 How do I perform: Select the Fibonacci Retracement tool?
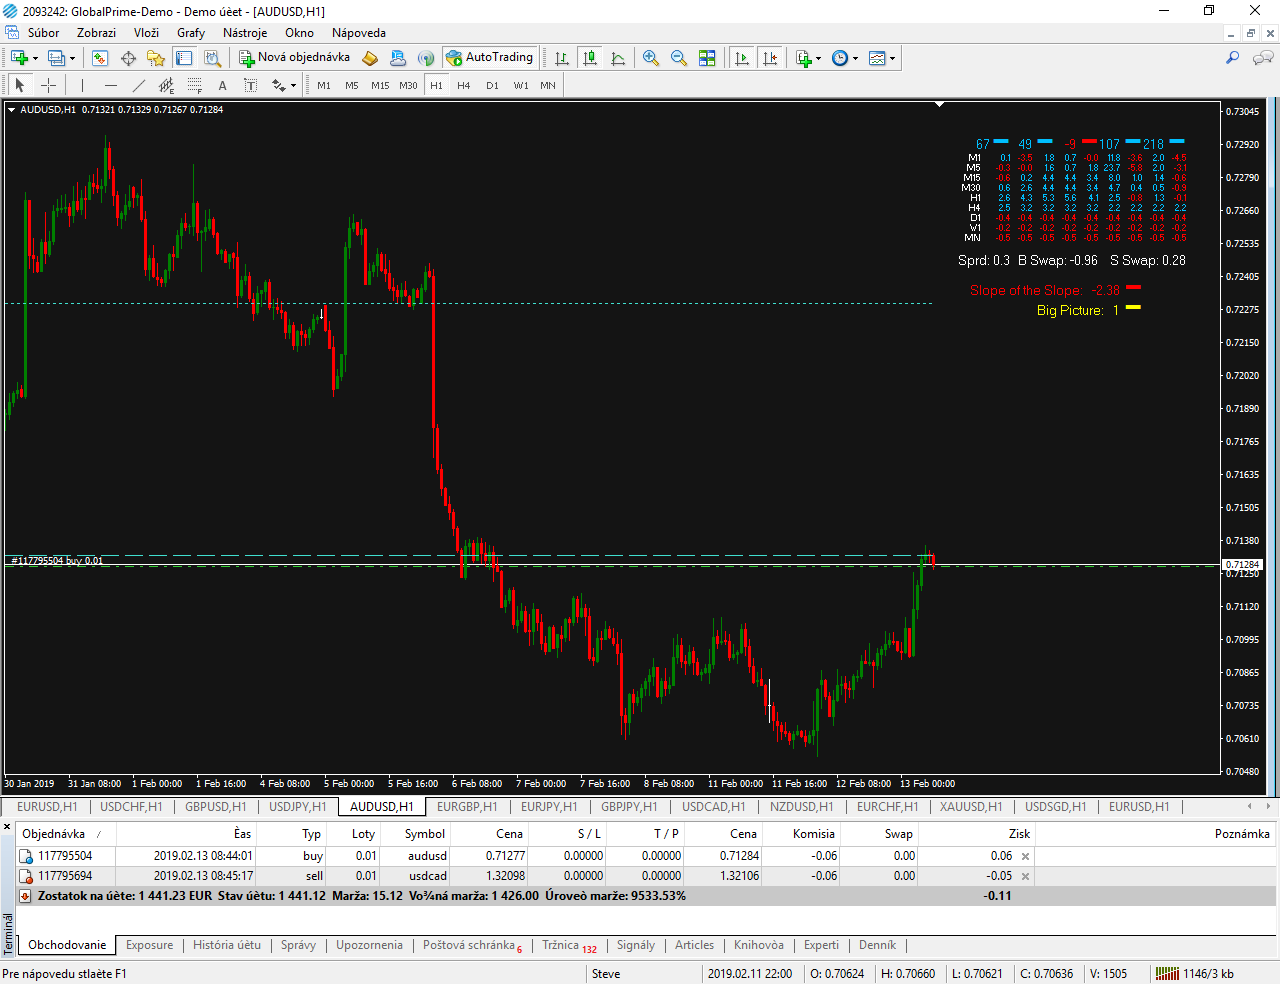[195, 85]
